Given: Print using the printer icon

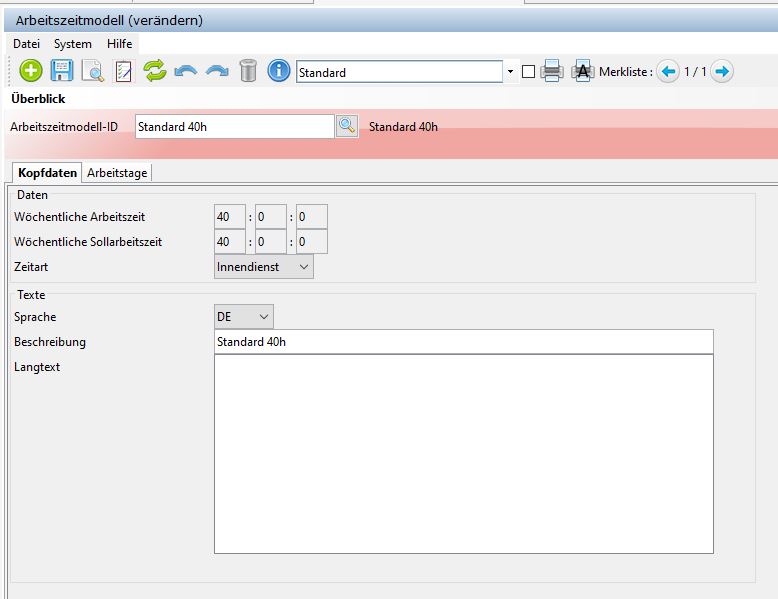Looking at the screenshot, I should coord(551,72).
